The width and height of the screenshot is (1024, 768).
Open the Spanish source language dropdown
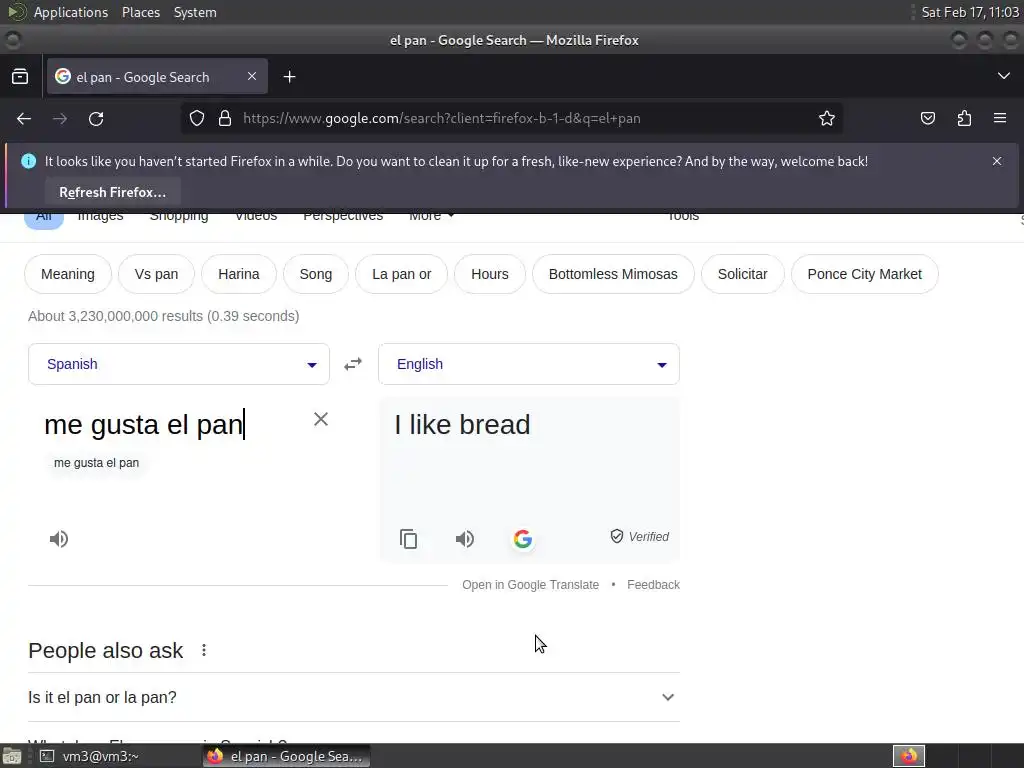click(x=179, y=364)
